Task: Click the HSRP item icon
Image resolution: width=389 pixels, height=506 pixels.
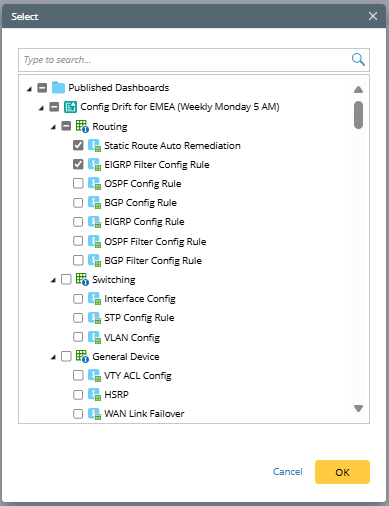Action: click(x=94, y=394)
